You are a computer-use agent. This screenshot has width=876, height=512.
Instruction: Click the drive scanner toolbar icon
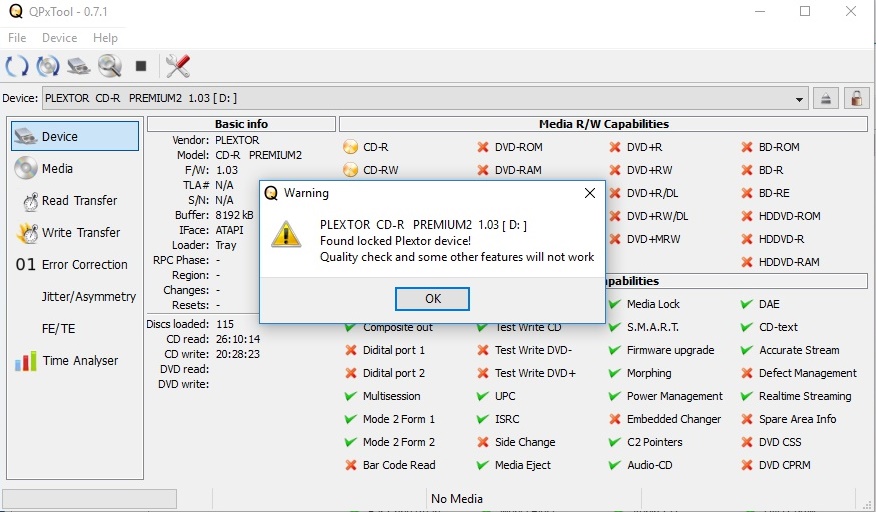coord(79,66)
